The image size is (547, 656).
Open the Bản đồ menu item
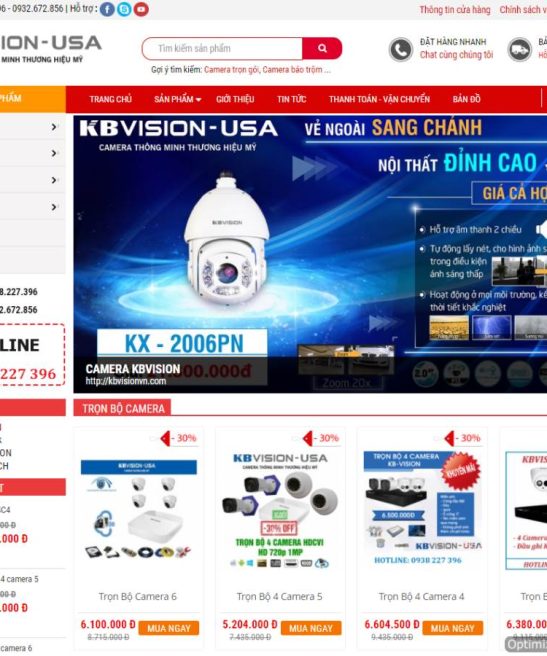point(466,99)
